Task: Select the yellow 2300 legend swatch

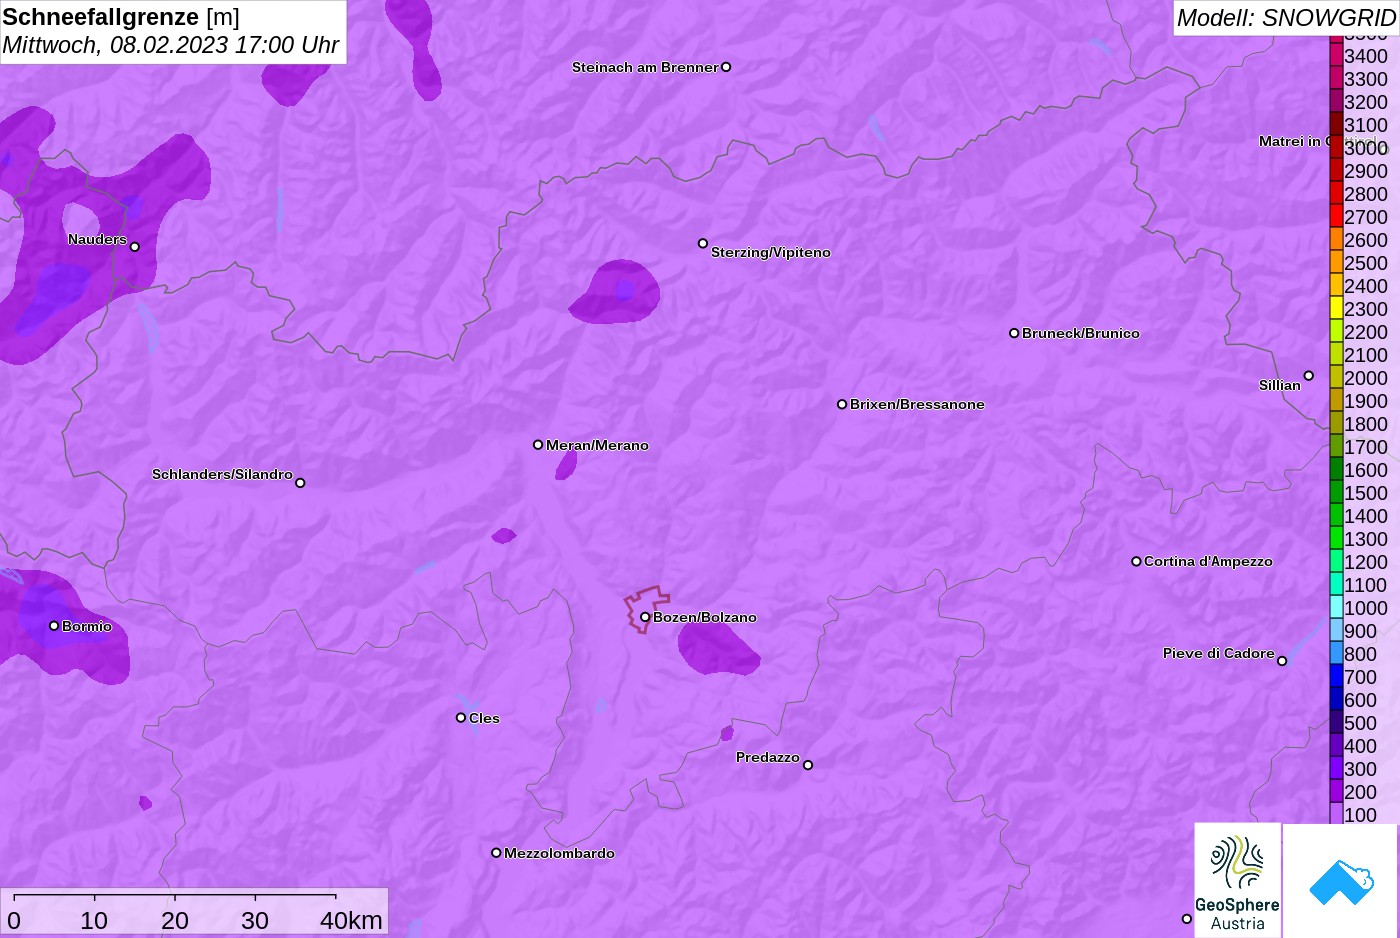Action: [1336, 308]
